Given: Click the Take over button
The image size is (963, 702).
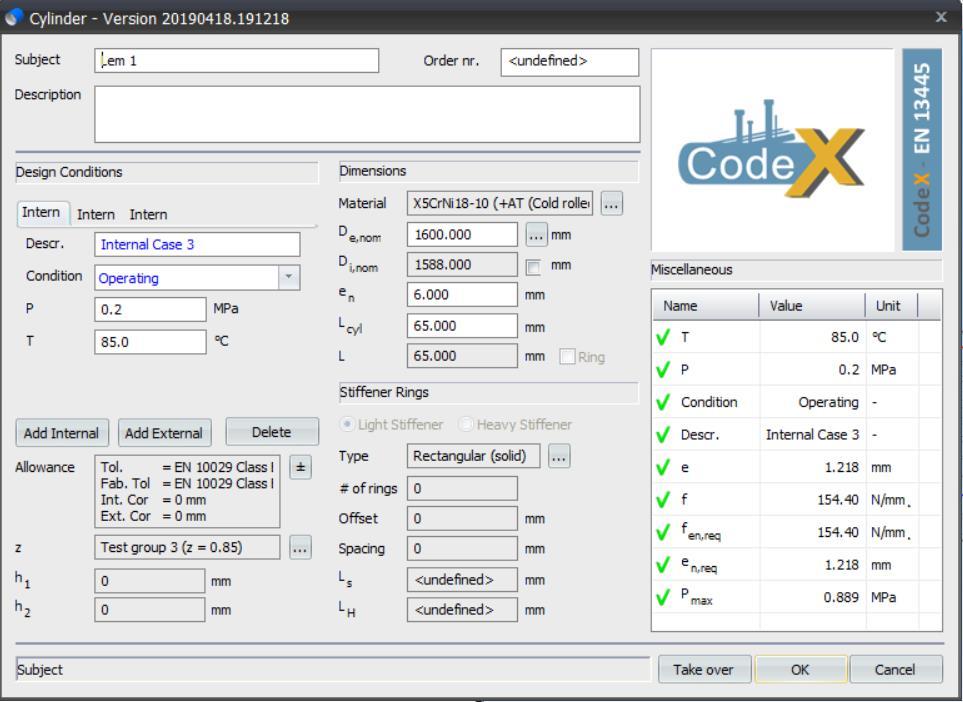Looking at the screenshot, I should [704, 669].
